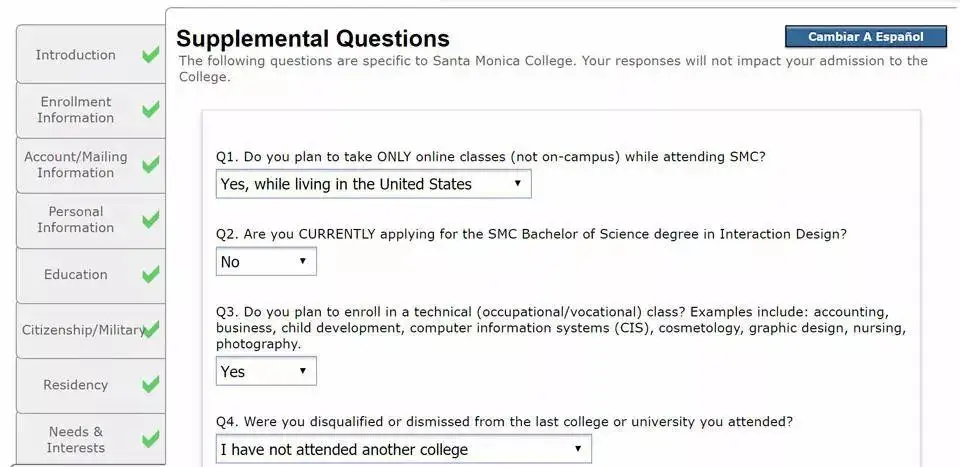
Task: Open the Q1 online classes dropdown
Action: pyautogui.click(x=373, y=184)
